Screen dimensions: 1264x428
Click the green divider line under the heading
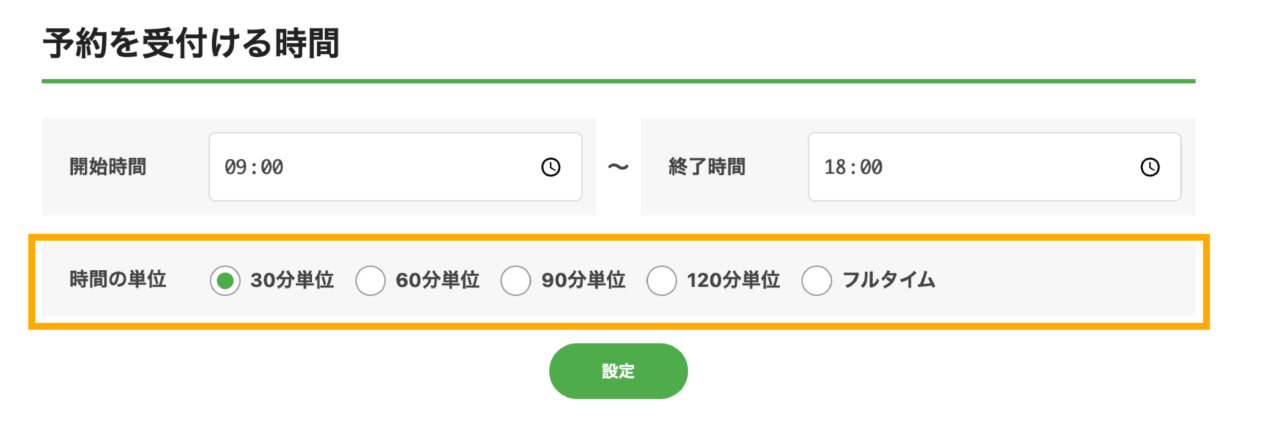[618, 81]
